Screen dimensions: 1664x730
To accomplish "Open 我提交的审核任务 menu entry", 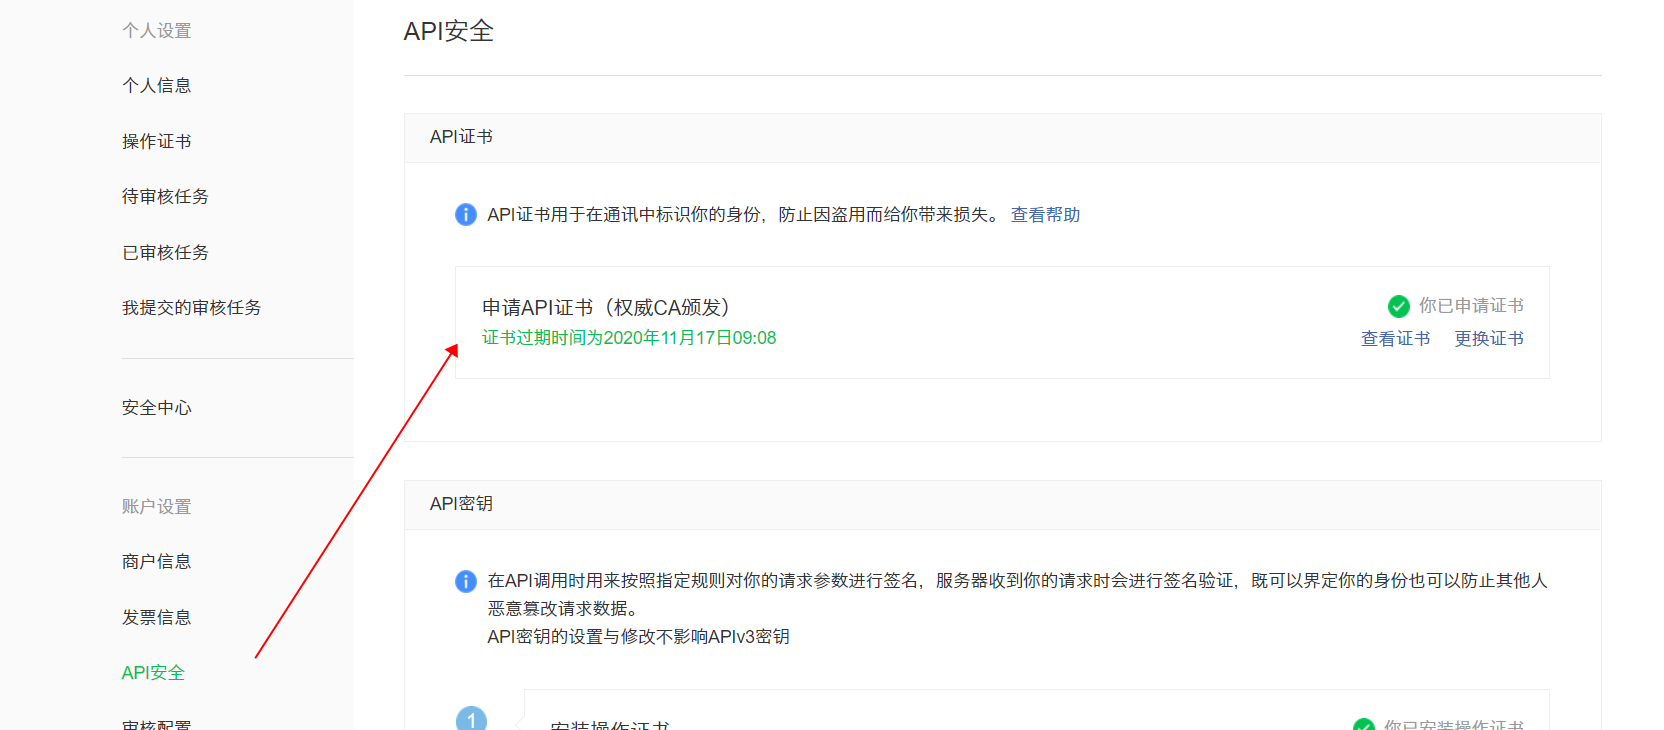I will (192, 308).
